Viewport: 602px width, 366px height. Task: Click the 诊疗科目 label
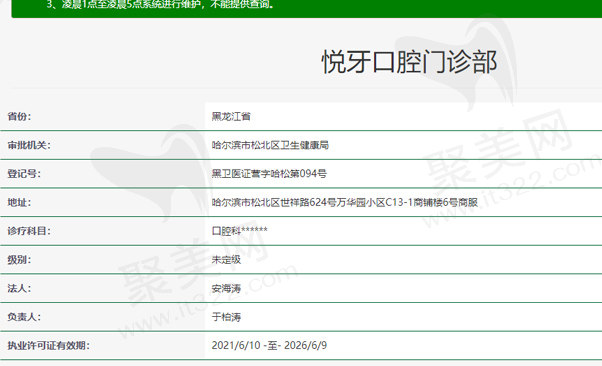click(29, 231)
